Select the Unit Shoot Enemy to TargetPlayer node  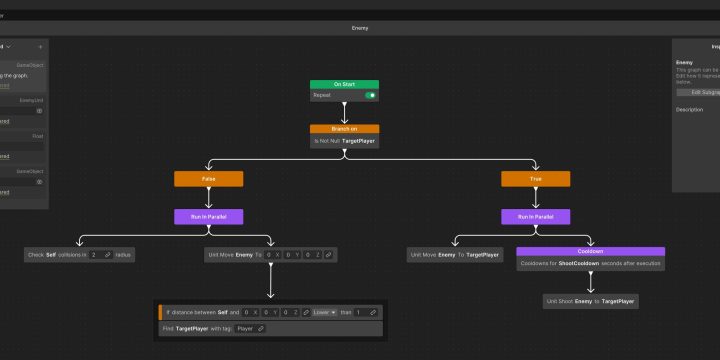(591, 302)
